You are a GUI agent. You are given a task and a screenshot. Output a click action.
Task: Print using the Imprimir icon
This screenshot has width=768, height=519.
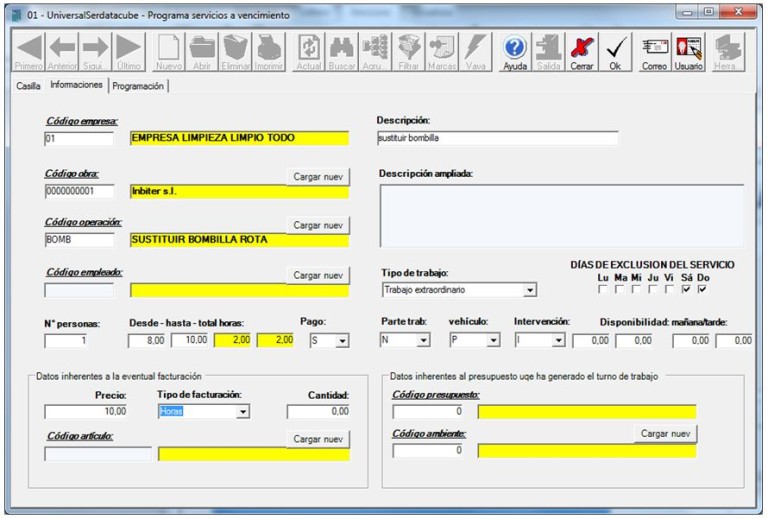(x=269, y=52)
